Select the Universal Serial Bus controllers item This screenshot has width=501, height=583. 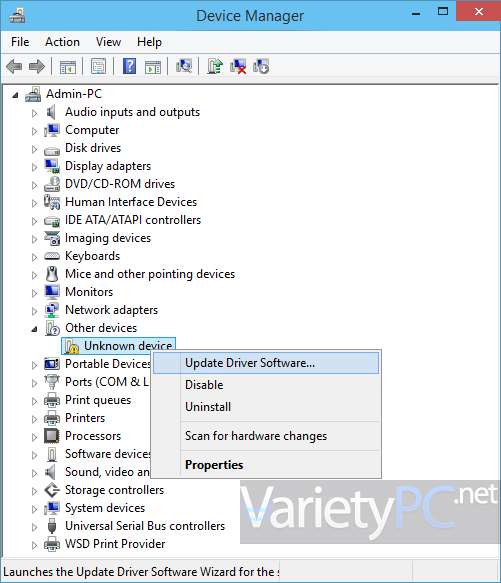click(145, 526)
